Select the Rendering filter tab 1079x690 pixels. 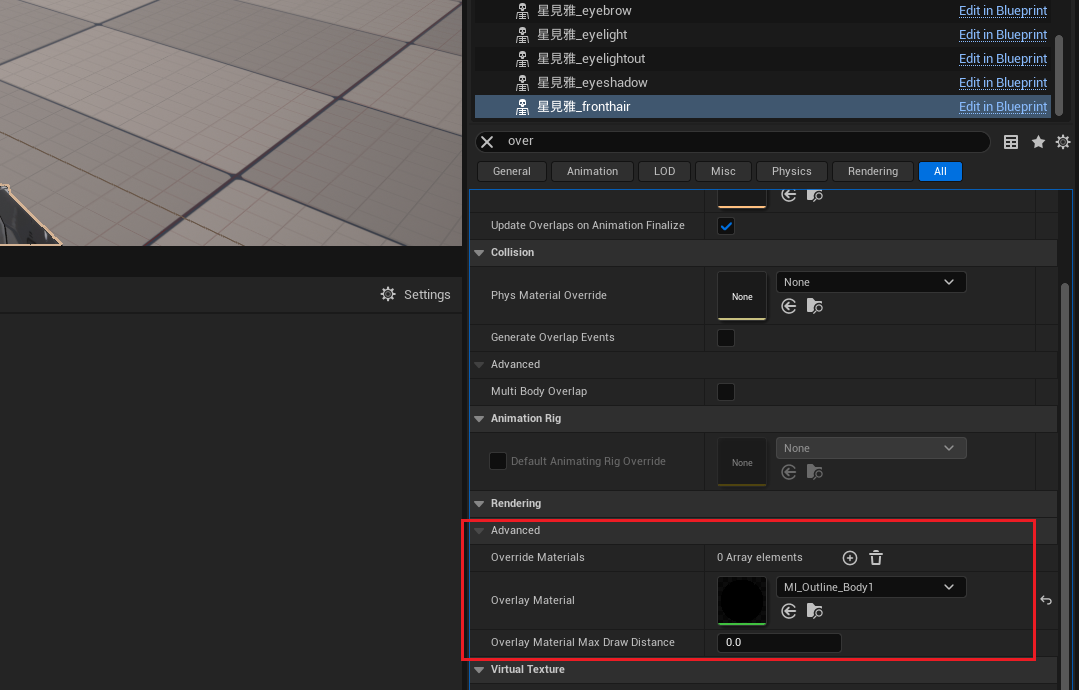pyautogui.click(x=872, y=171)
